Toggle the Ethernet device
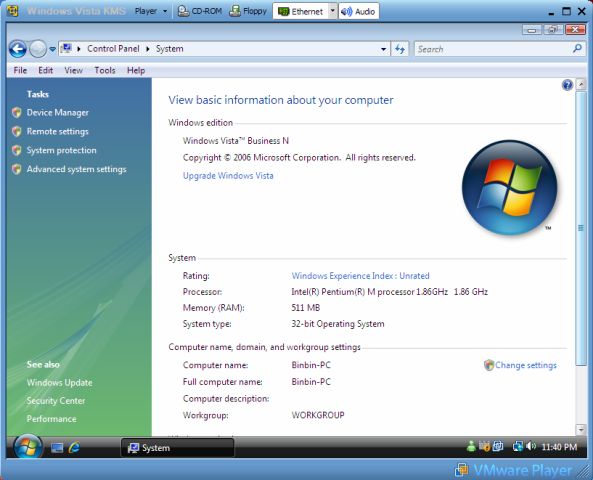The height and width of the screenshot is (480, 593). [300, 11]
